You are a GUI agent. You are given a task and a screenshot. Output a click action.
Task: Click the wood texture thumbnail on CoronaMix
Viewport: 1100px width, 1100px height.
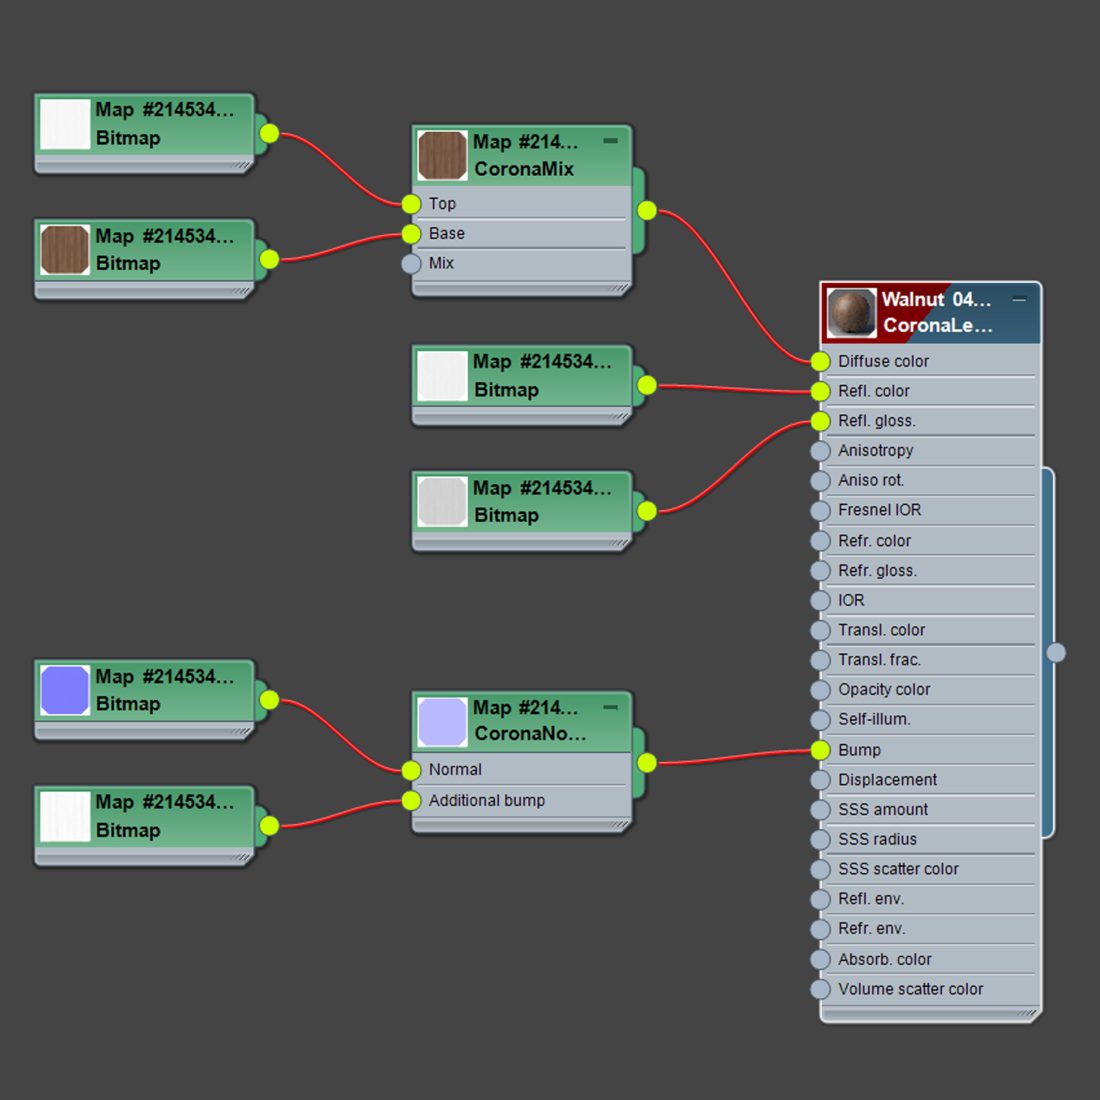(442, 155)
